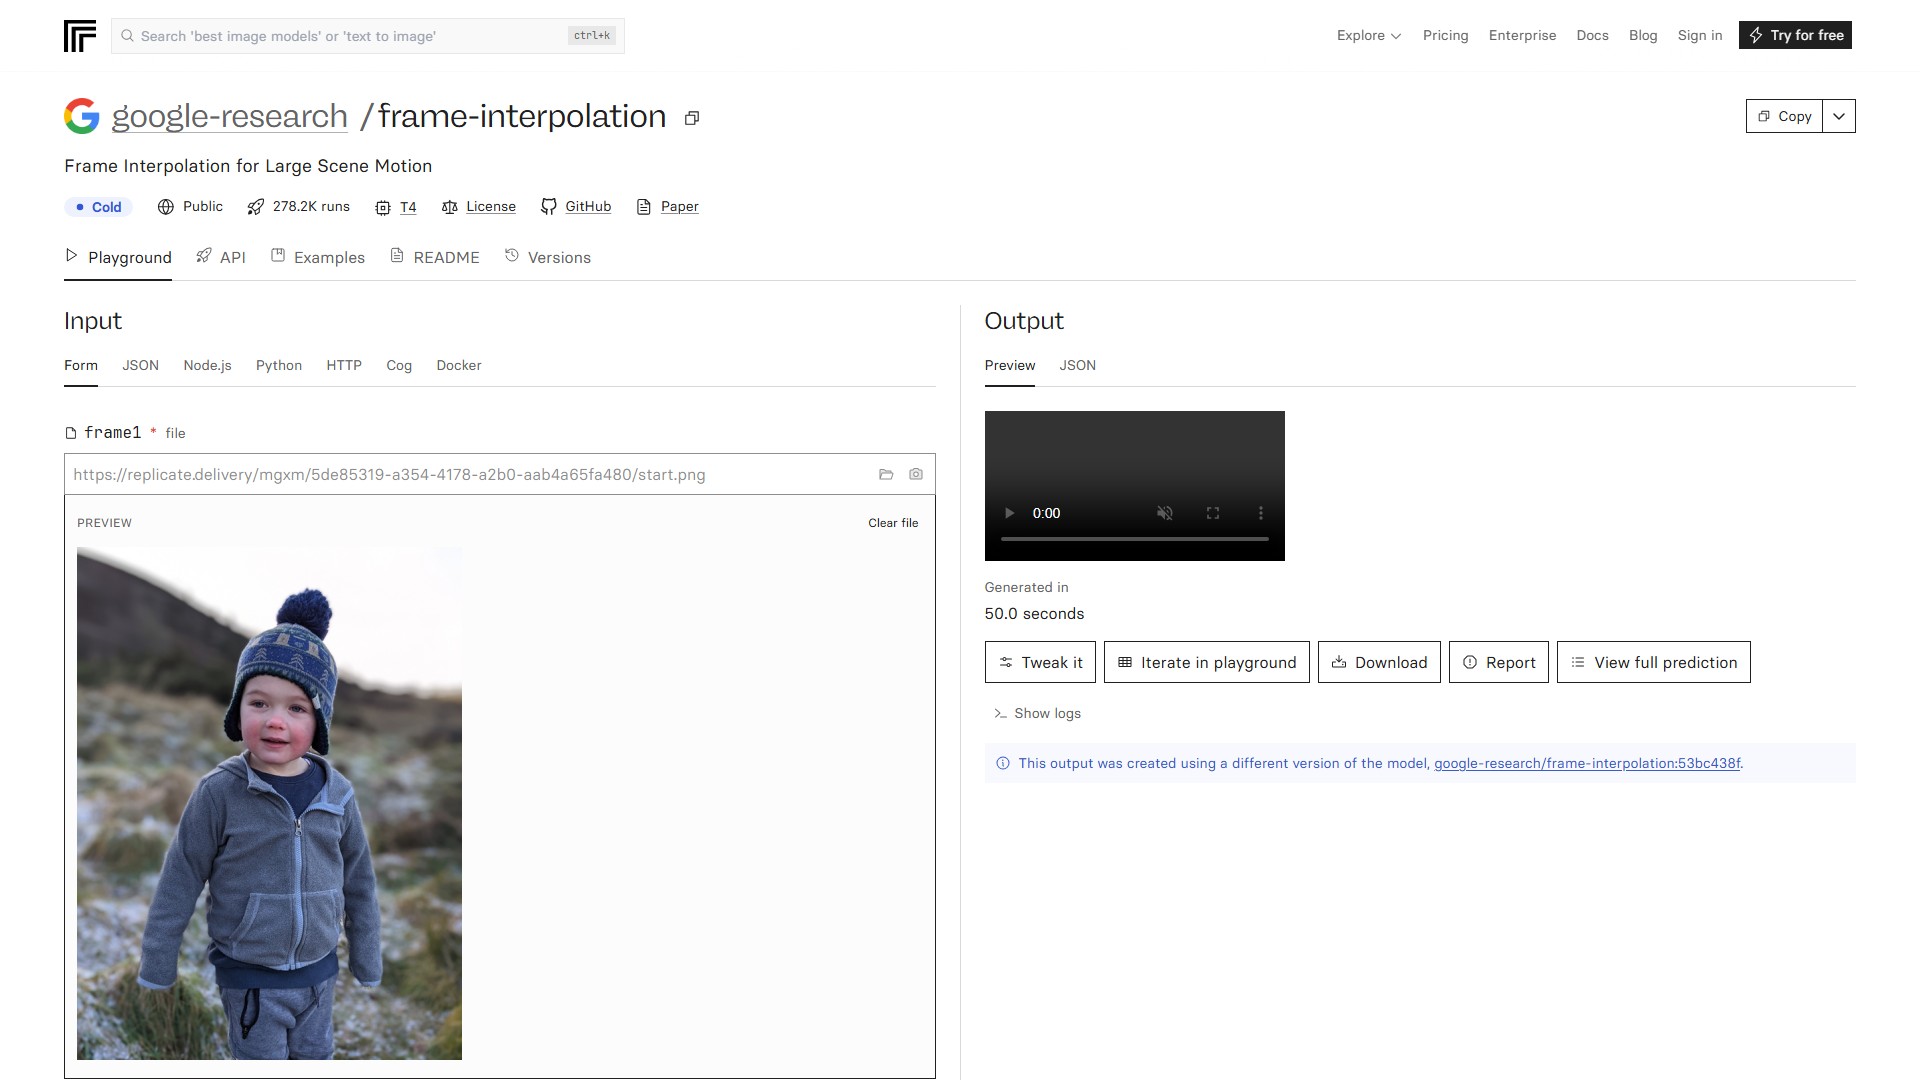Screen dimensions: 1920x1080
Task: Unmute the output video volume icon
Action: coord(1165,513)
